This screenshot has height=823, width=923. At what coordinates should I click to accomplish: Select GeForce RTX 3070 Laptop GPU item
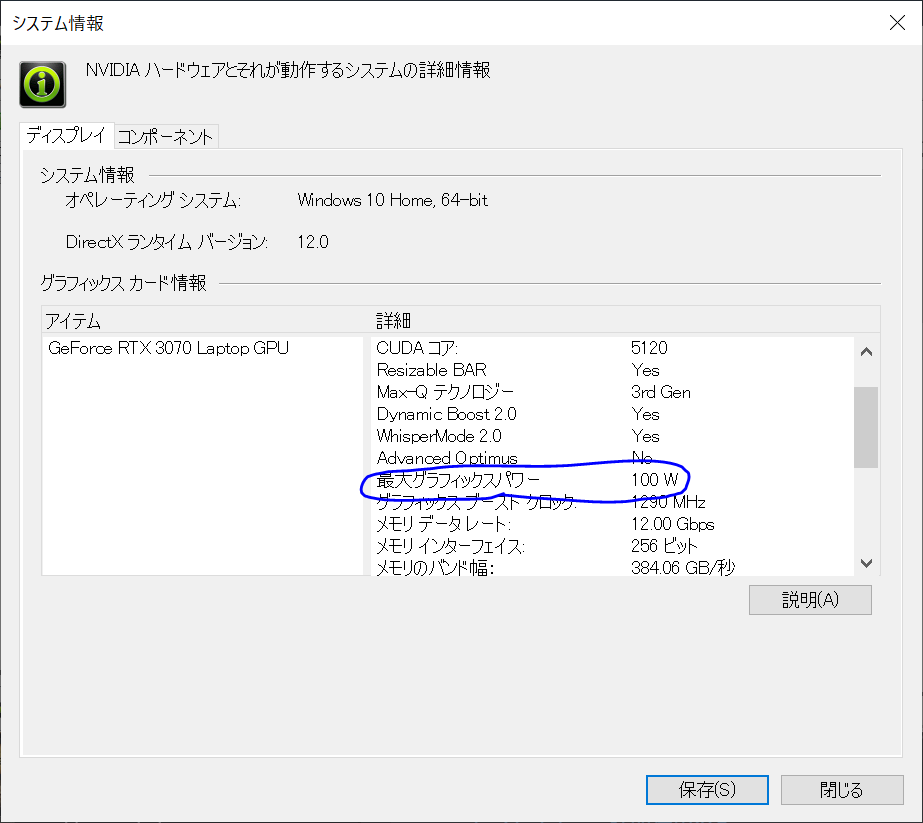coord(168,348)
